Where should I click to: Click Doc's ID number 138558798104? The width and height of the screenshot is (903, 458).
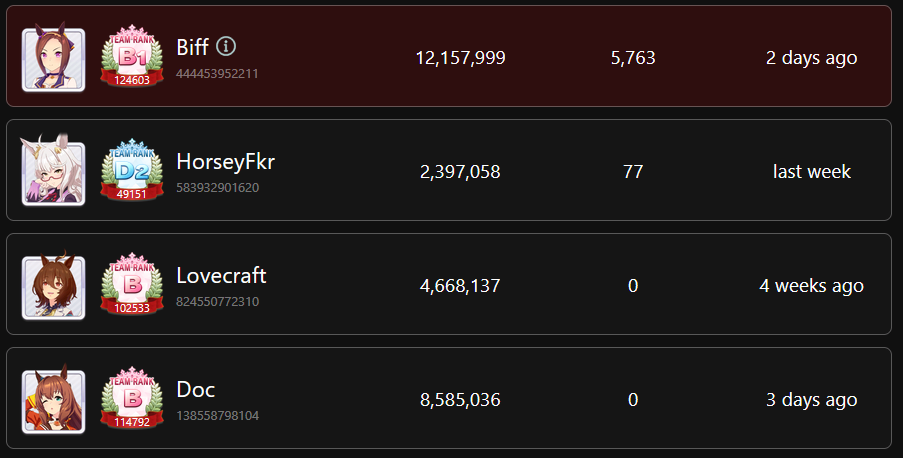pyautogui.click(x=217, y=415)
